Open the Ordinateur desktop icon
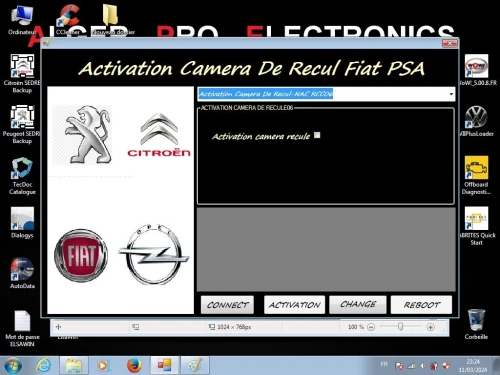Screen dimensions: 500x375 click(22, 20)
